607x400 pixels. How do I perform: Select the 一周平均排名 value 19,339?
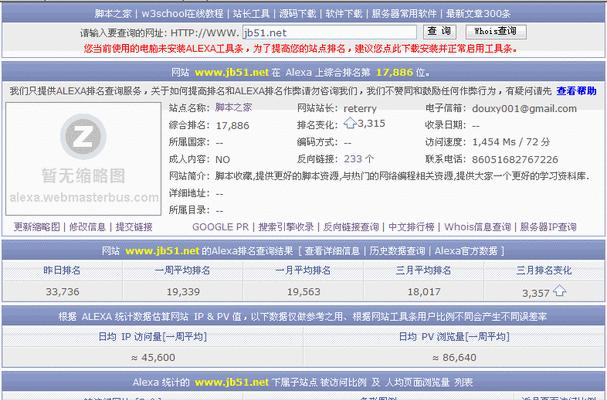[x=183, y=292]
